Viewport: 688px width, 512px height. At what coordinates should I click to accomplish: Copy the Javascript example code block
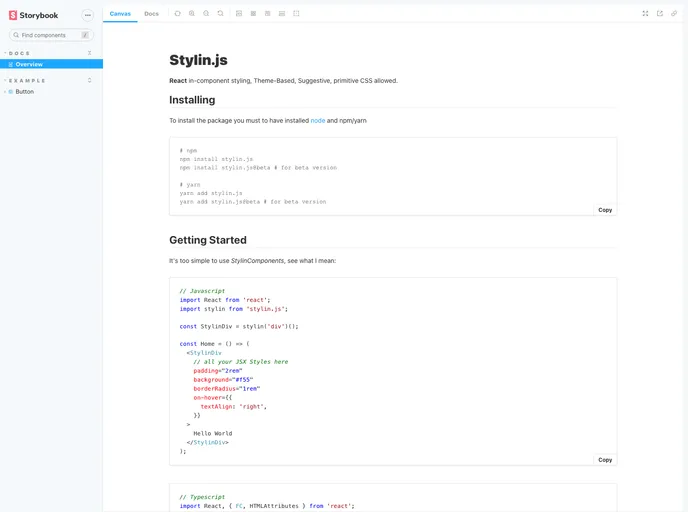605,460
